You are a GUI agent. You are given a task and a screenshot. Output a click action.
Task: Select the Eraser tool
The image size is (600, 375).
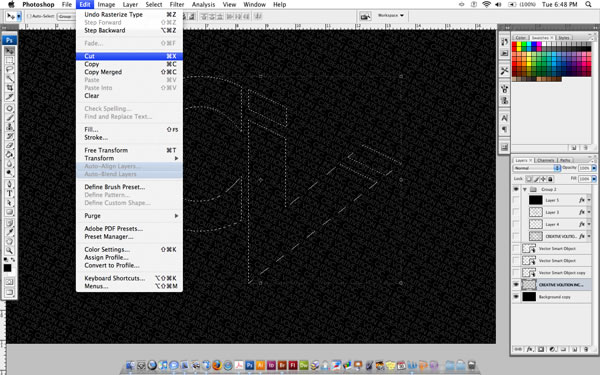(10, 145)
